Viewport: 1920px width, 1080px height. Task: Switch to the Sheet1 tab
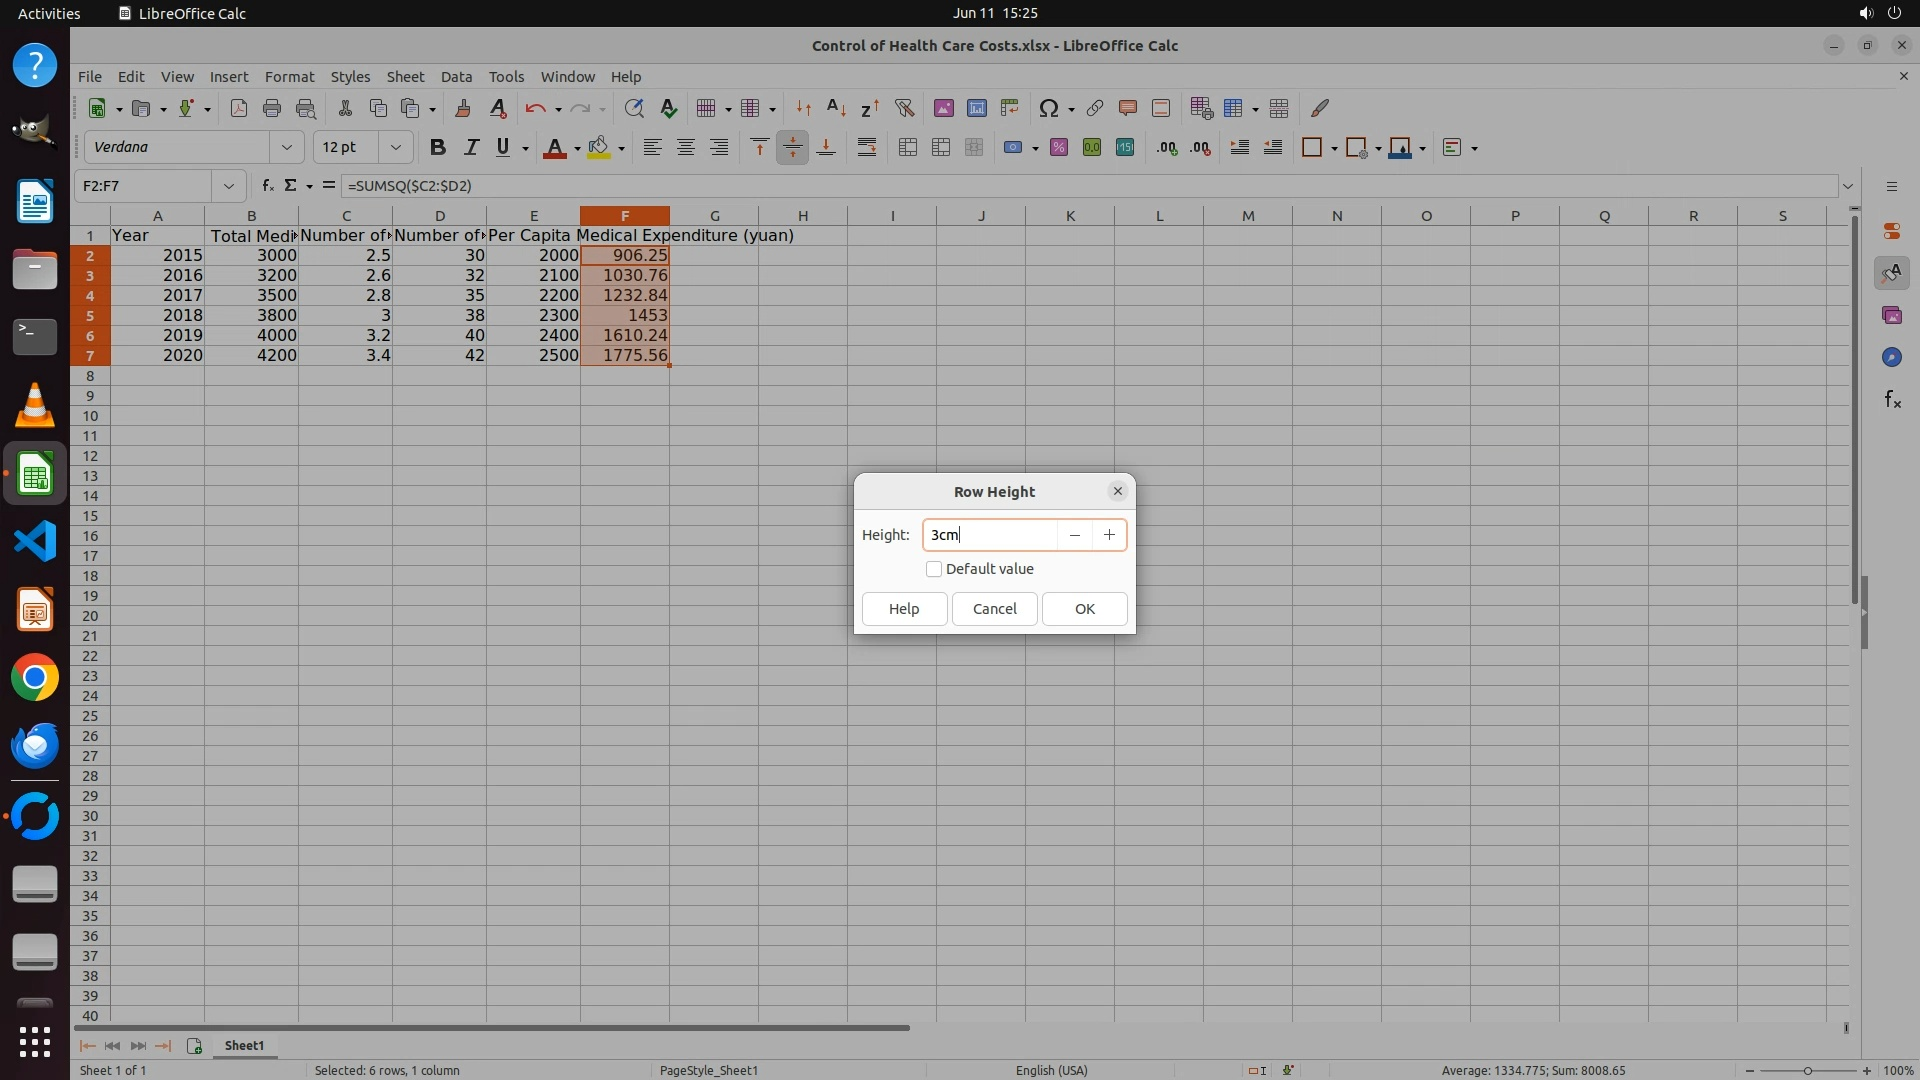coord(244,1045)
